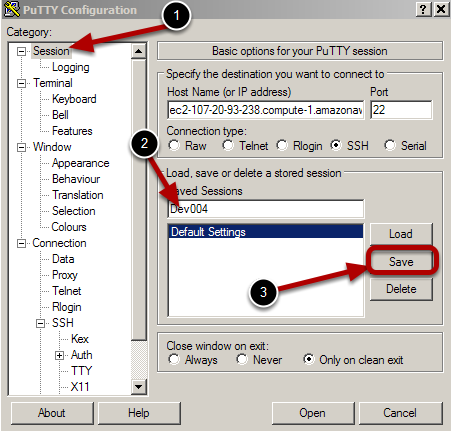Select Raw connection type

[174, 145]
